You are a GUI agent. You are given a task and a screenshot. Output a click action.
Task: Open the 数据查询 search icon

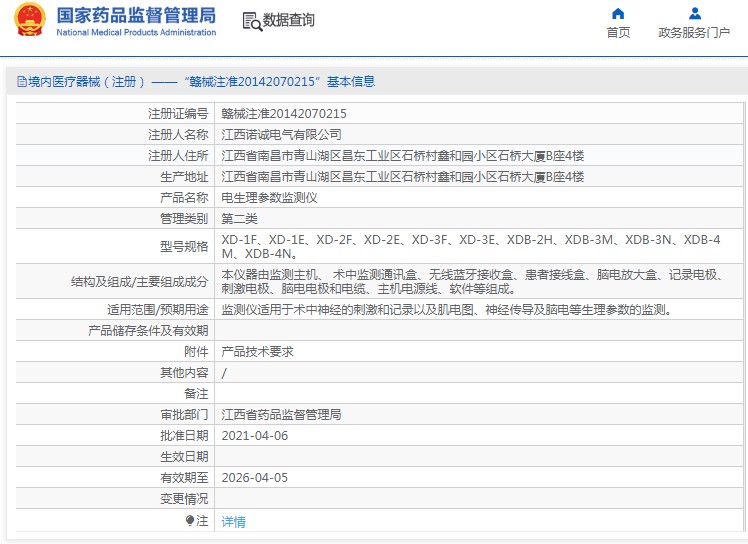point(252,21)
